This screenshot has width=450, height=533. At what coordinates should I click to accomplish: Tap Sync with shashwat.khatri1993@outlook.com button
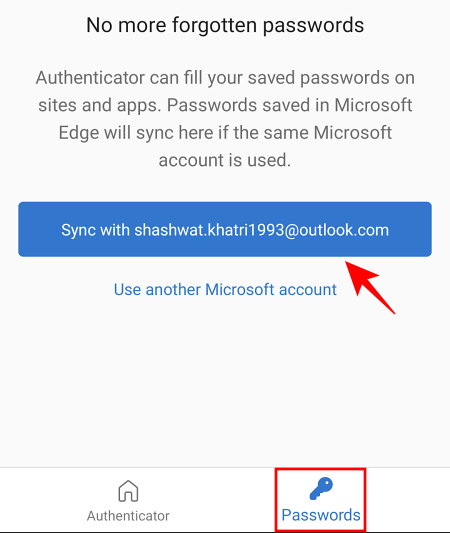[x=225, y=229]
